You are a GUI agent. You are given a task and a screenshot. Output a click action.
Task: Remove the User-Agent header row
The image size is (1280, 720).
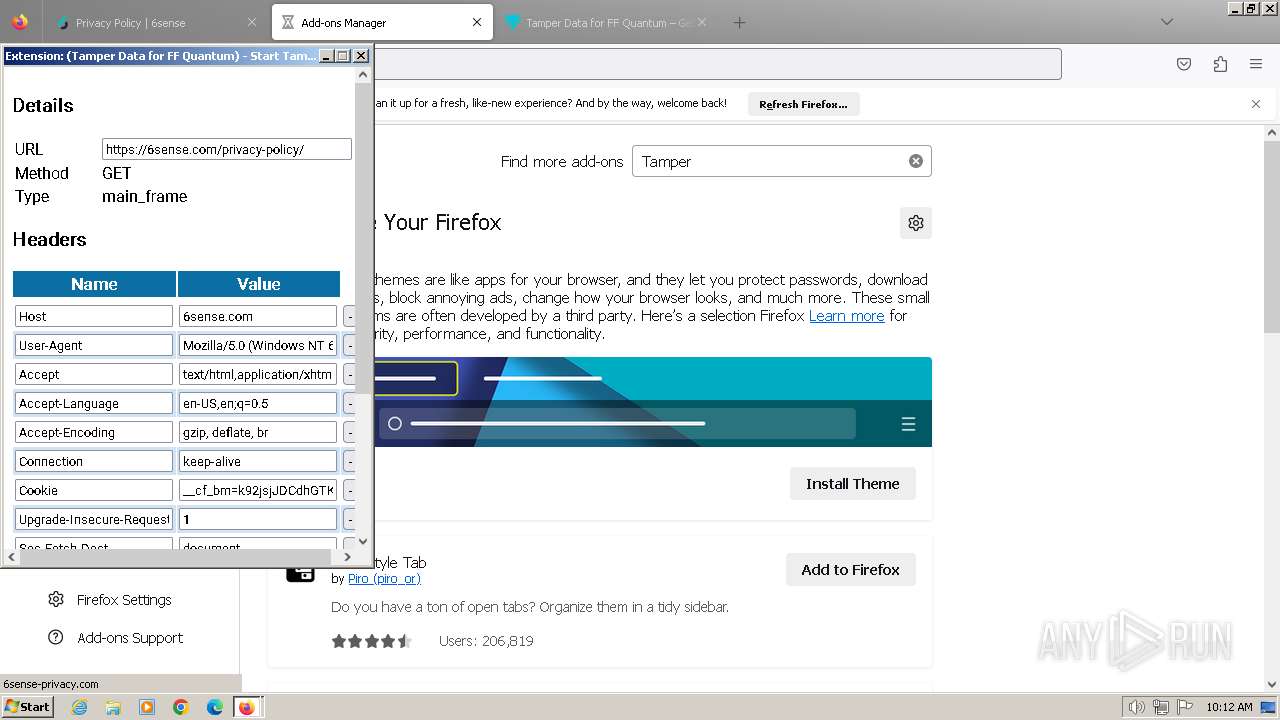coord(349,345)
